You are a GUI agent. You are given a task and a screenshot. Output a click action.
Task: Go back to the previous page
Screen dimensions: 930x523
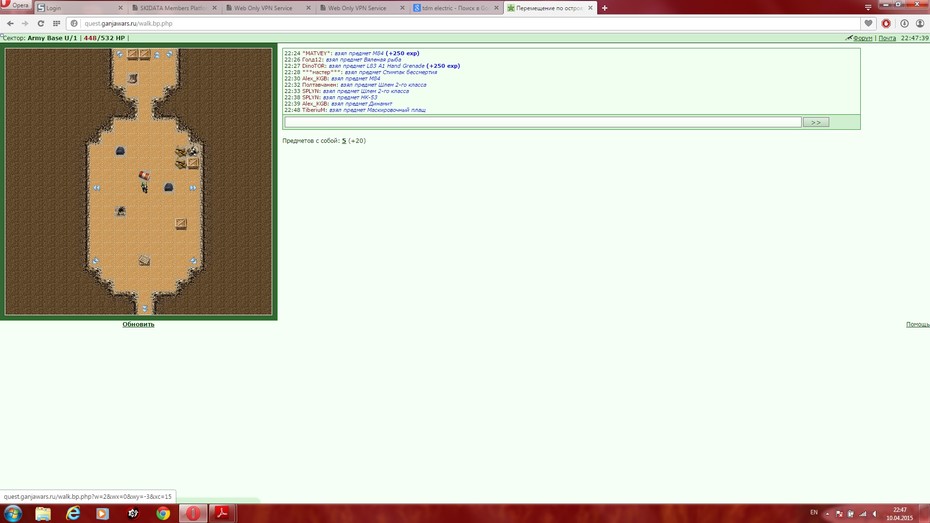click(x=10, y=23)
